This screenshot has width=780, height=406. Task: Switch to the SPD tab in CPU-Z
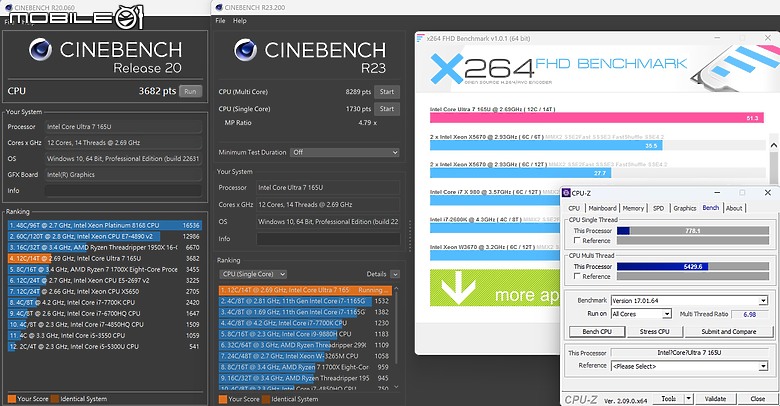click(659, 208)
